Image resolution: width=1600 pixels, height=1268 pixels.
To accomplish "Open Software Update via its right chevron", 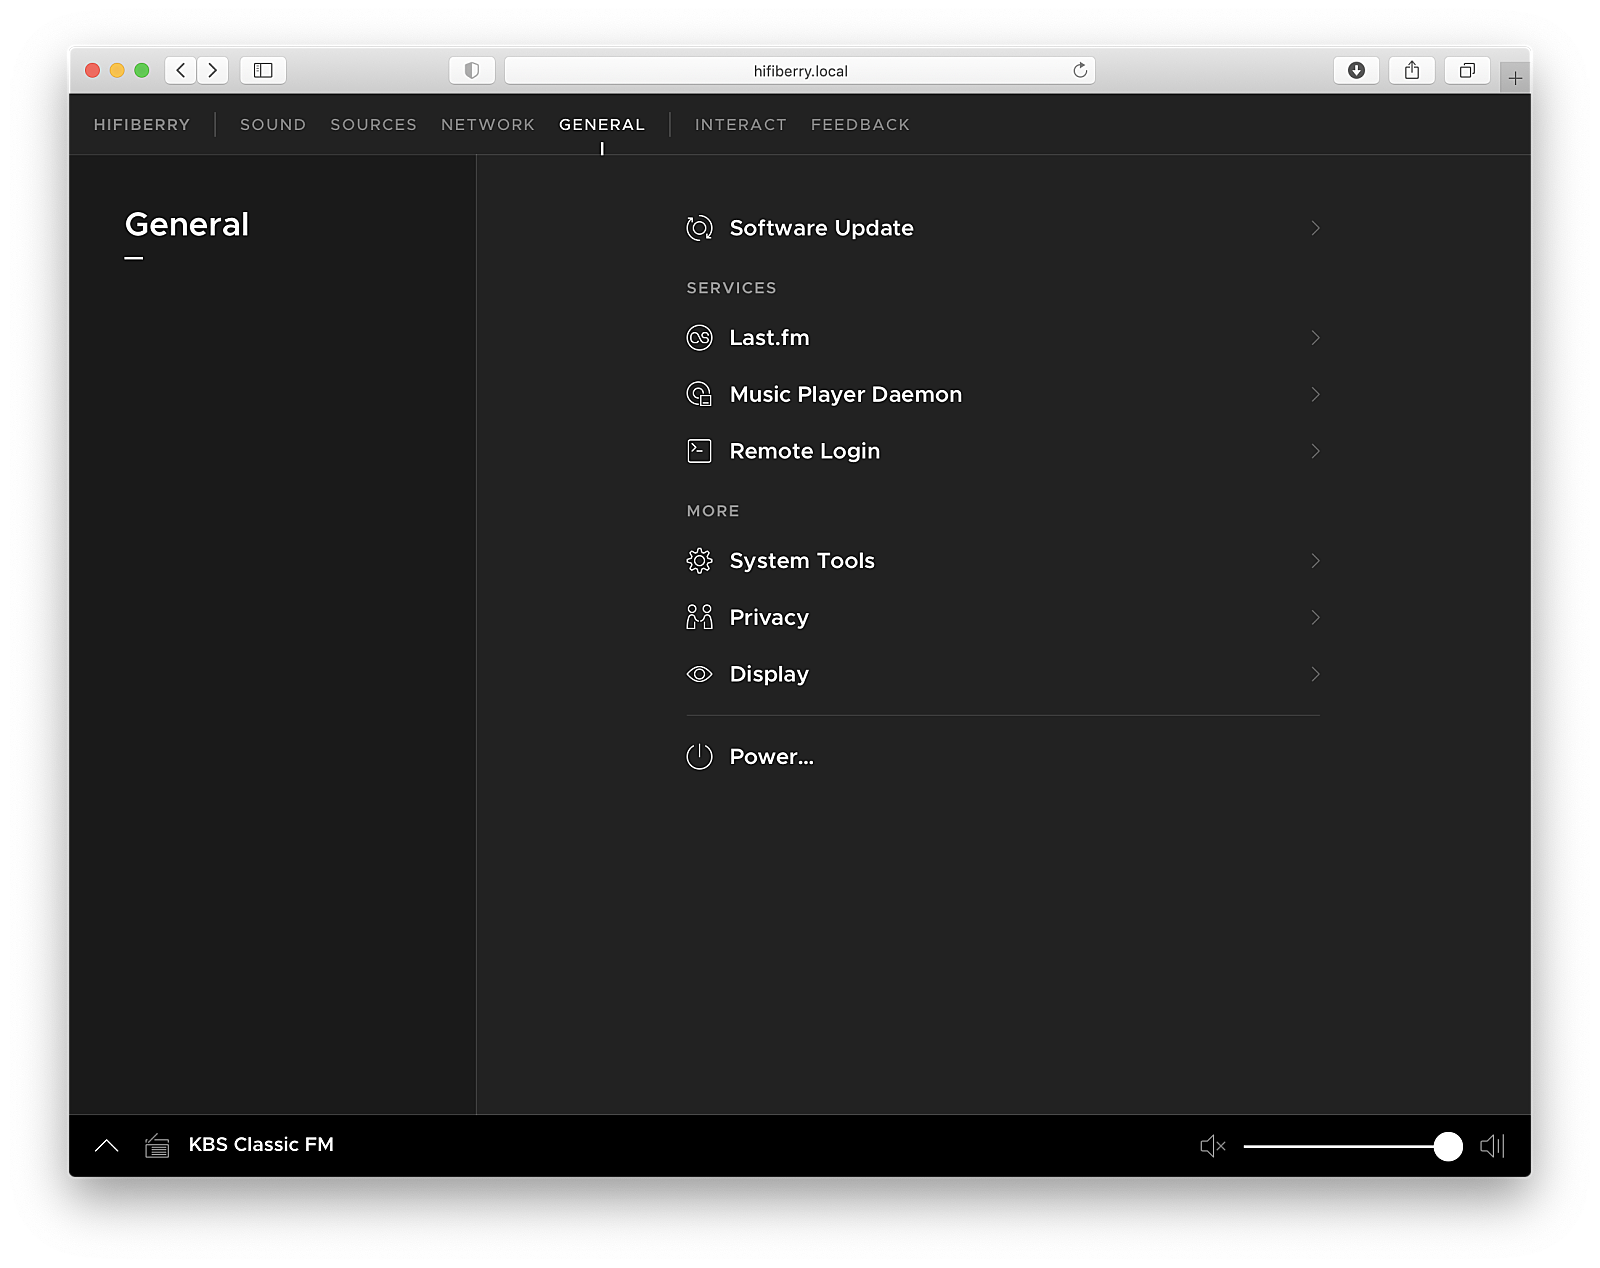I will [1315, 228].
